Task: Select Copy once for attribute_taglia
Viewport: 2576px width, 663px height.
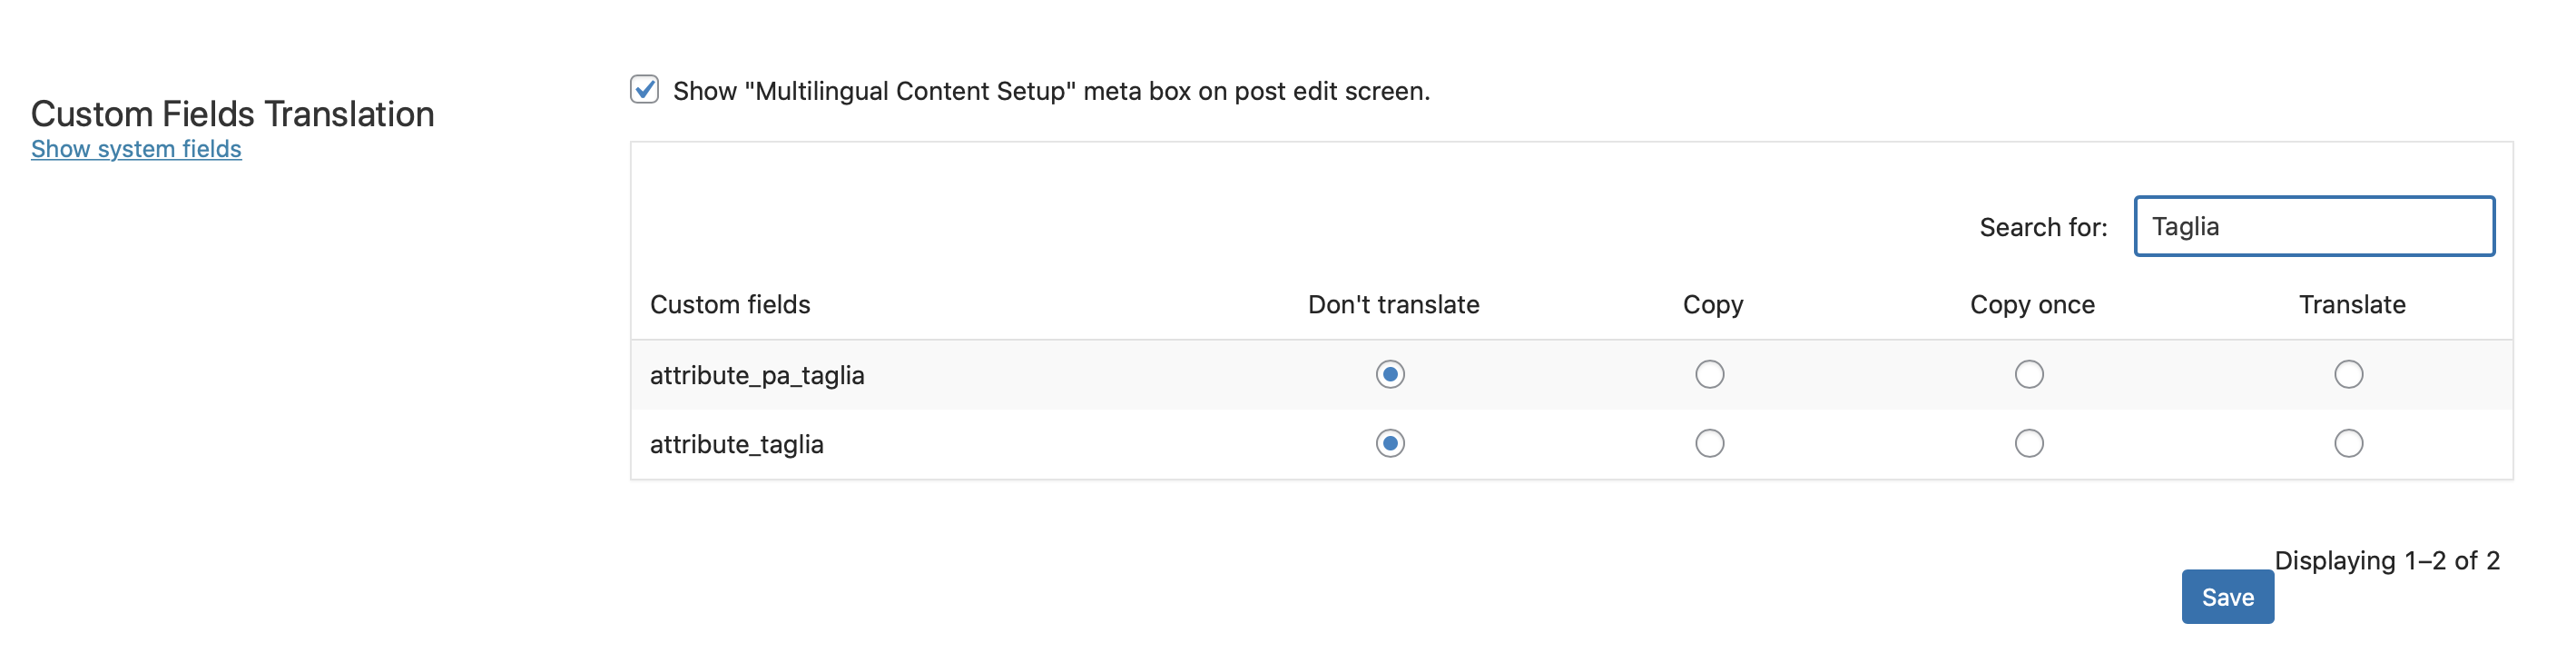Action: pos(2029,443)
